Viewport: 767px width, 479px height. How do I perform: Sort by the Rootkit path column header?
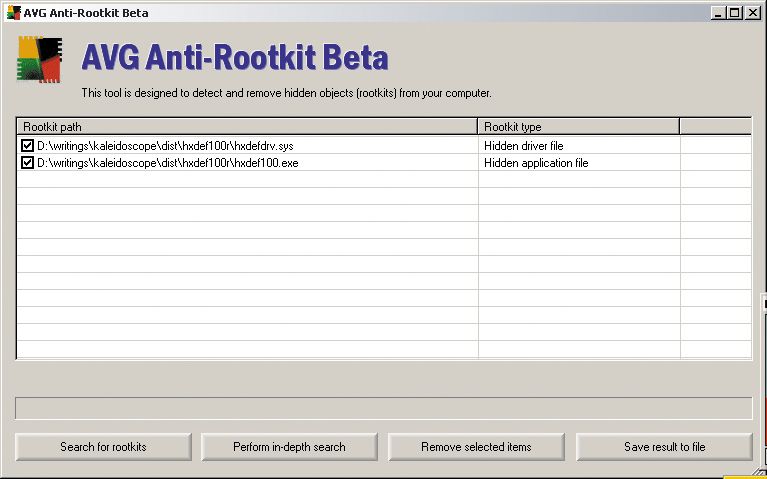247,127
